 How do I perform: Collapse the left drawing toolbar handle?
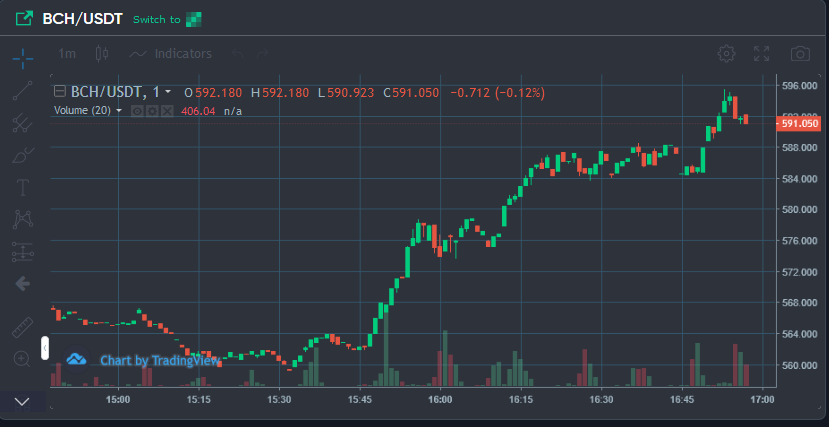pos(45,348)
